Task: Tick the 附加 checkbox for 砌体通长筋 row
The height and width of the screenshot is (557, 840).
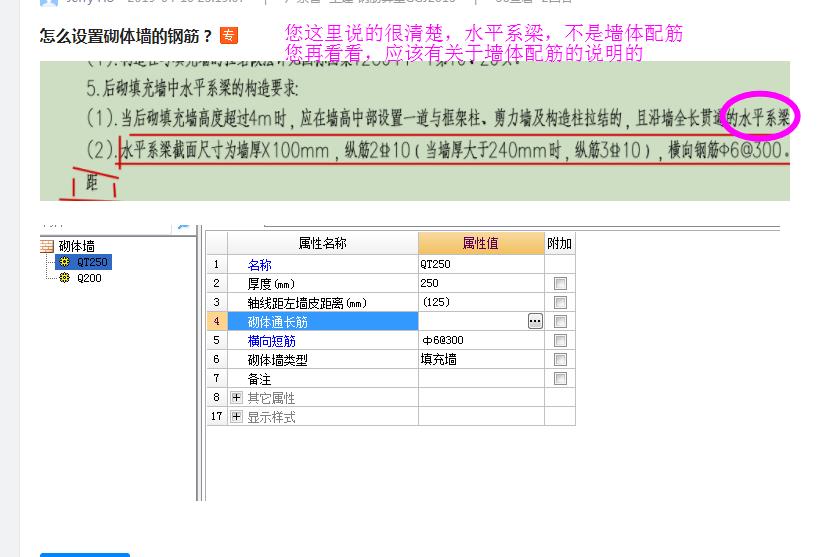Action: (560, 321)
